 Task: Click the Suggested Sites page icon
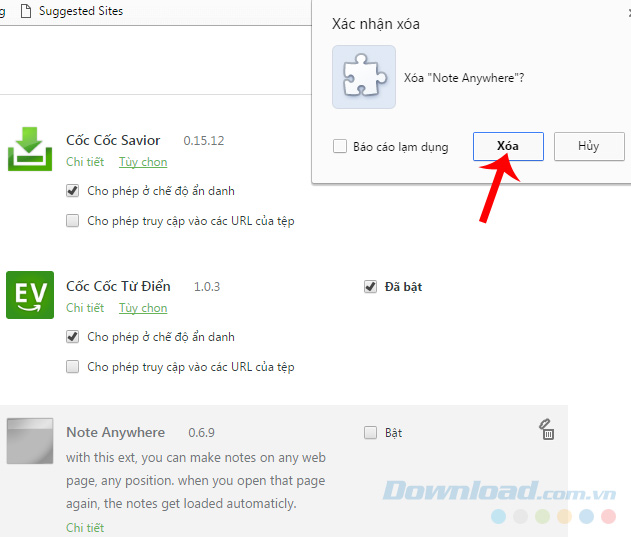pyautogui.click(x=26, y=11)
